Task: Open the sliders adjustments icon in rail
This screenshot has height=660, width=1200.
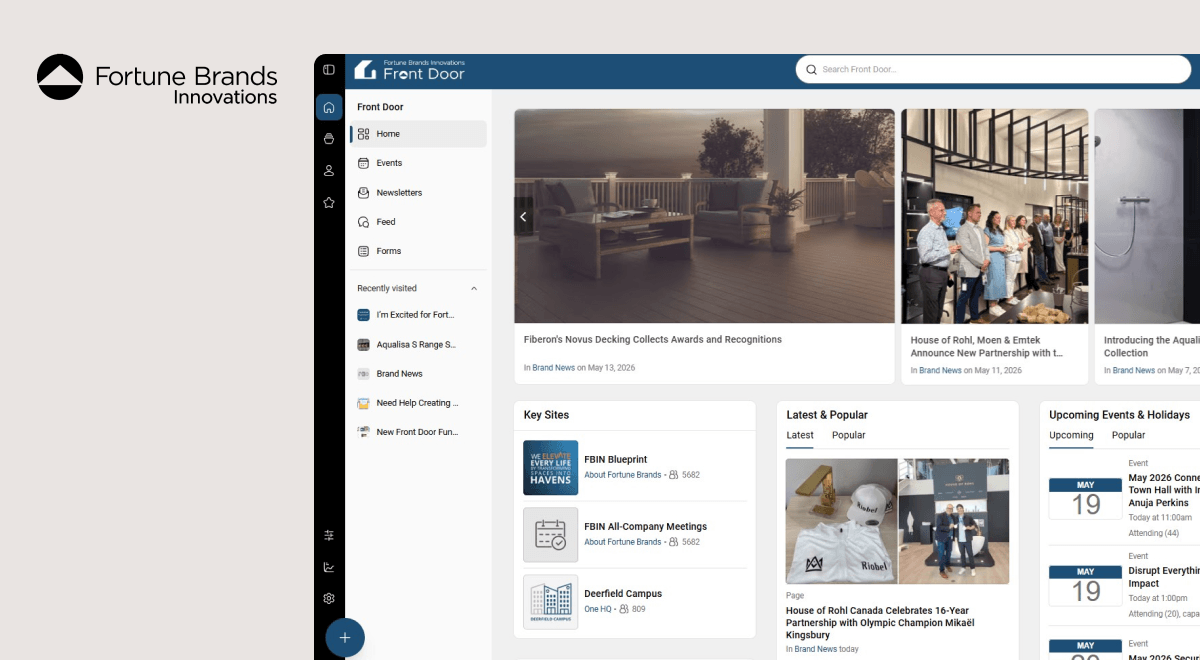Action: coord(329,535)
